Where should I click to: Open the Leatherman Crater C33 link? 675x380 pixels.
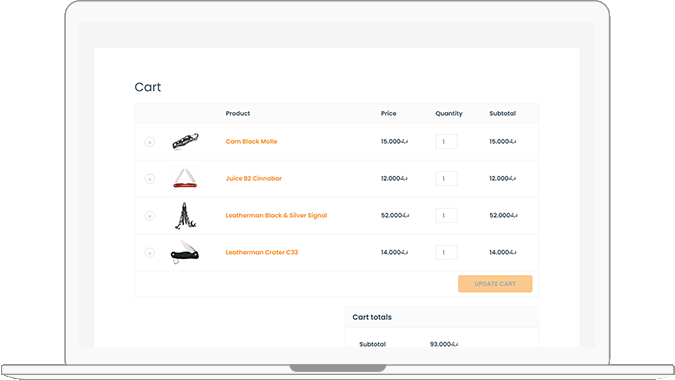point(262,253)
